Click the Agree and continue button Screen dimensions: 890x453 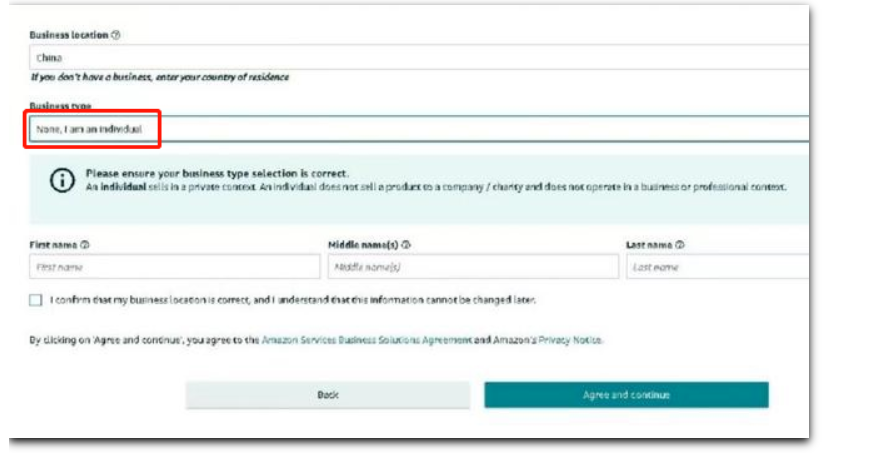coord(626,395)
